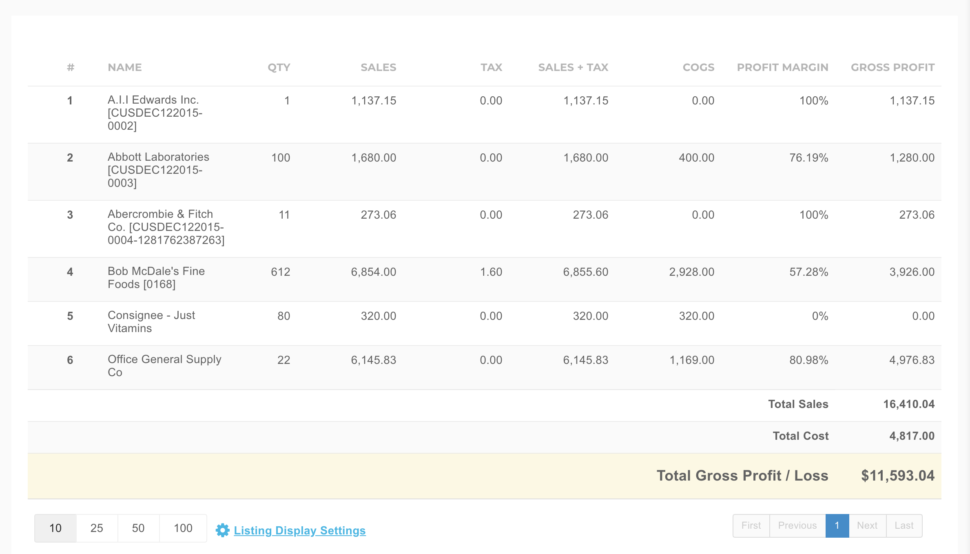Viewport: 970px width, 554px height.
Task: Click the 4,976.83 gross profit value
Action: [912, 360]
